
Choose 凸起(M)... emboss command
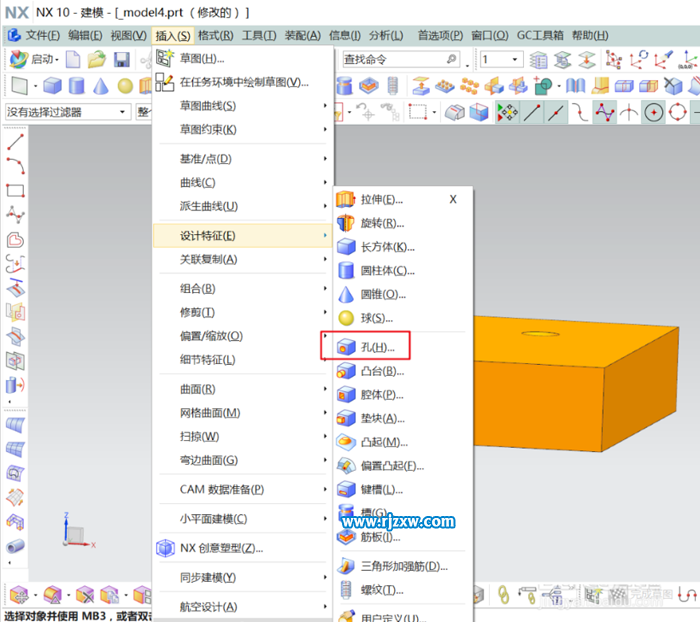click(x=403, y=442)
